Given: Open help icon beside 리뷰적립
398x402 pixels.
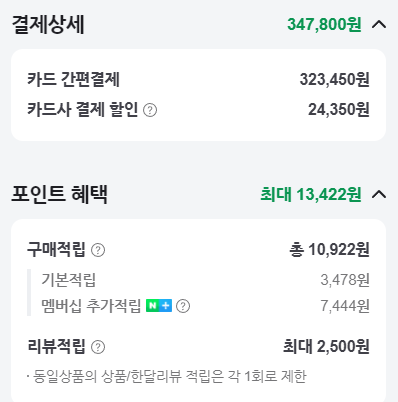Looking at the screenshot, I should [98, 347].
